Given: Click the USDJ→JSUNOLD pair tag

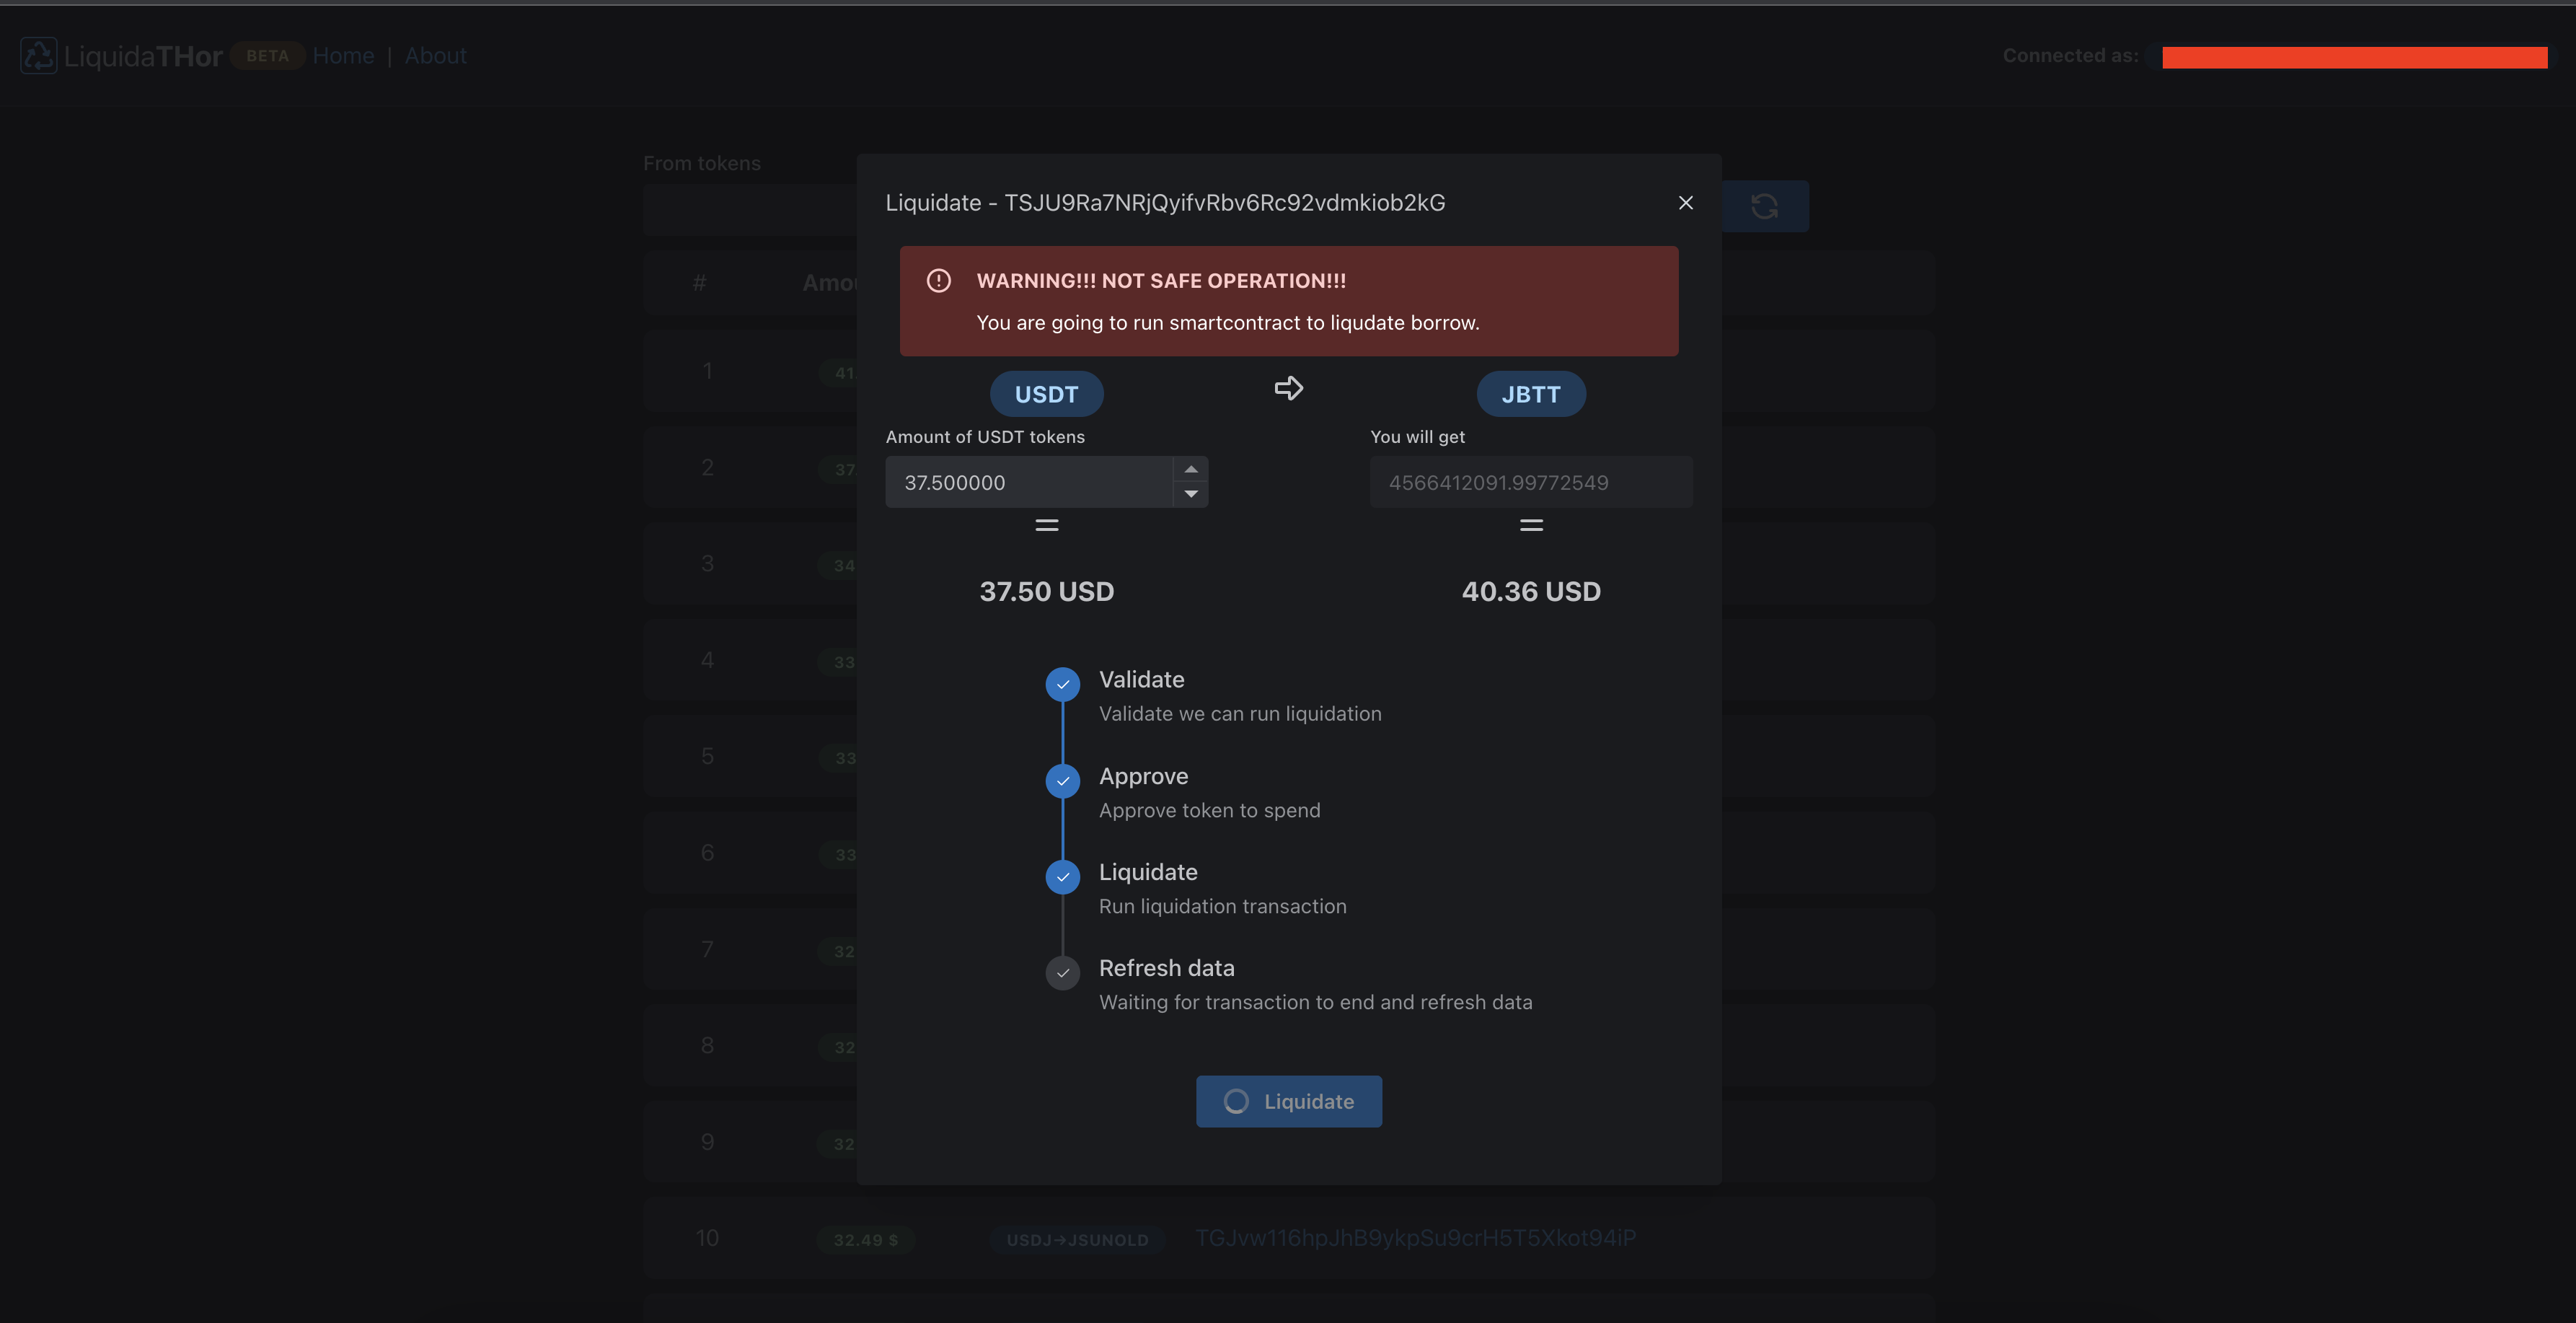Looking at the screenshot, I should (1077, 1240).
